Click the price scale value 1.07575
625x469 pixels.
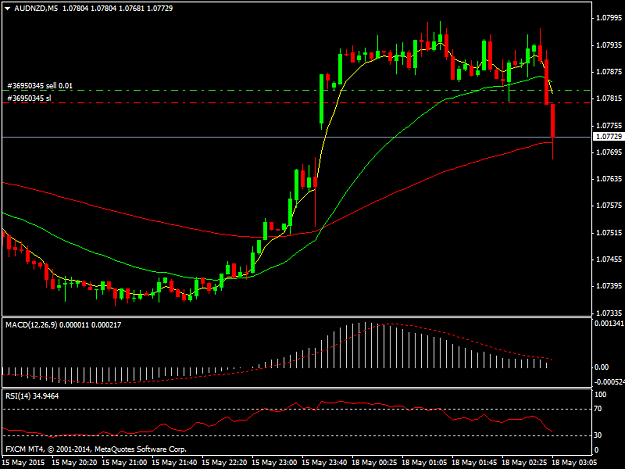(609, 206)
